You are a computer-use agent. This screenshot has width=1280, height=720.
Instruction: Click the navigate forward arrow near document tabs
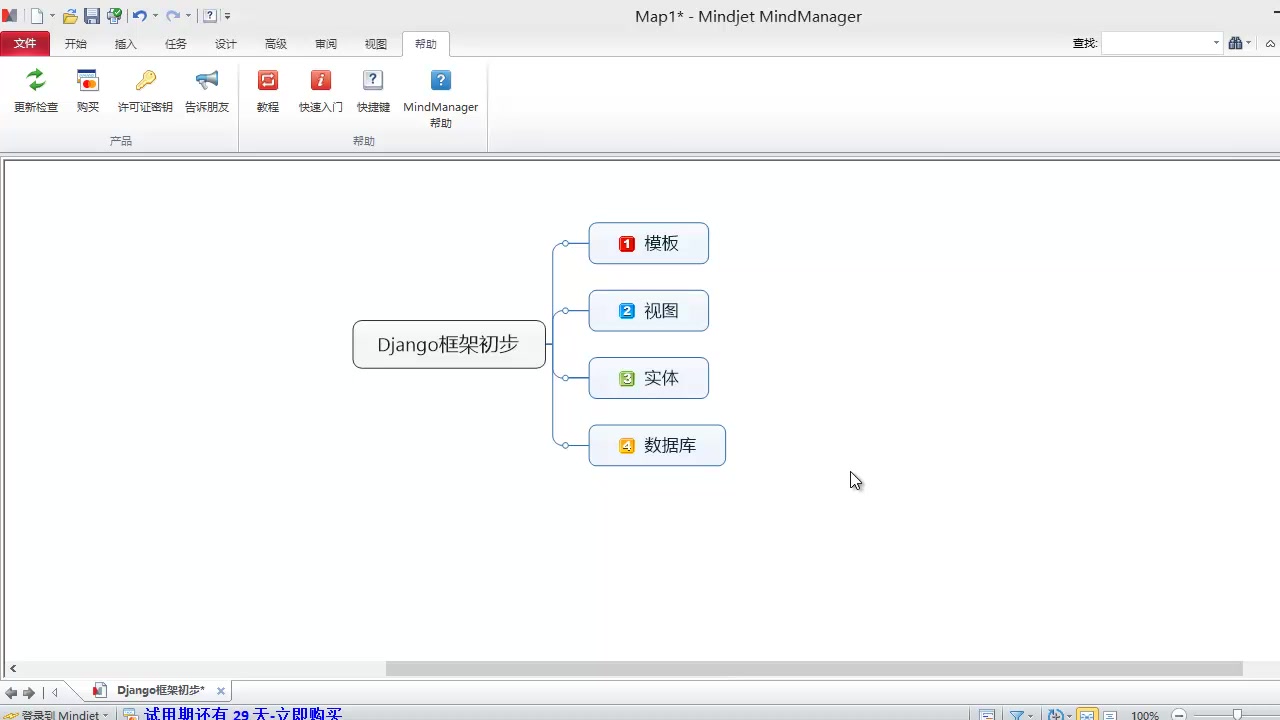pyautogui.click(x=29, y=692)
